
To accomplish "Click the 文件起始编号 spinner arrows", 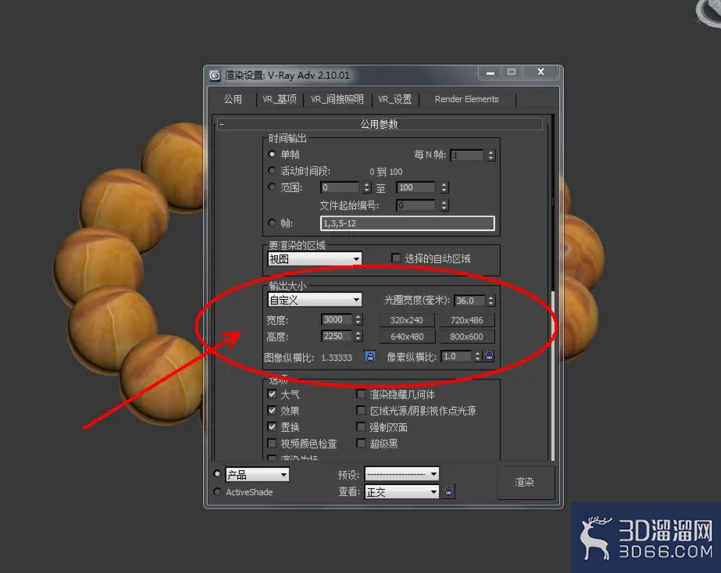I will [444, 205].
